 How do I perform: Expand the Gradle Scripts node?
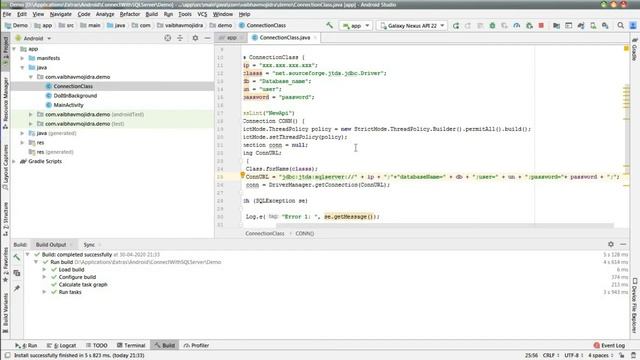pos(14,161)
